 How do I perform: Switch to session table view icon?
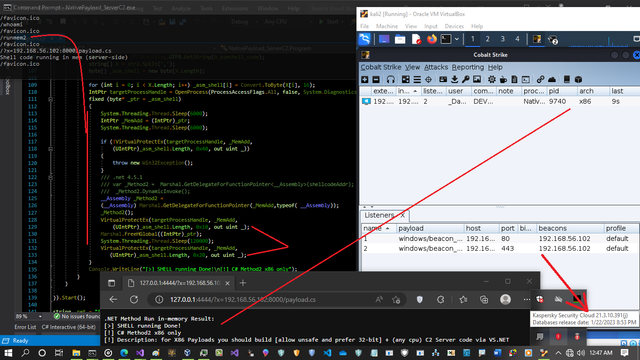(x=417, y=80)
